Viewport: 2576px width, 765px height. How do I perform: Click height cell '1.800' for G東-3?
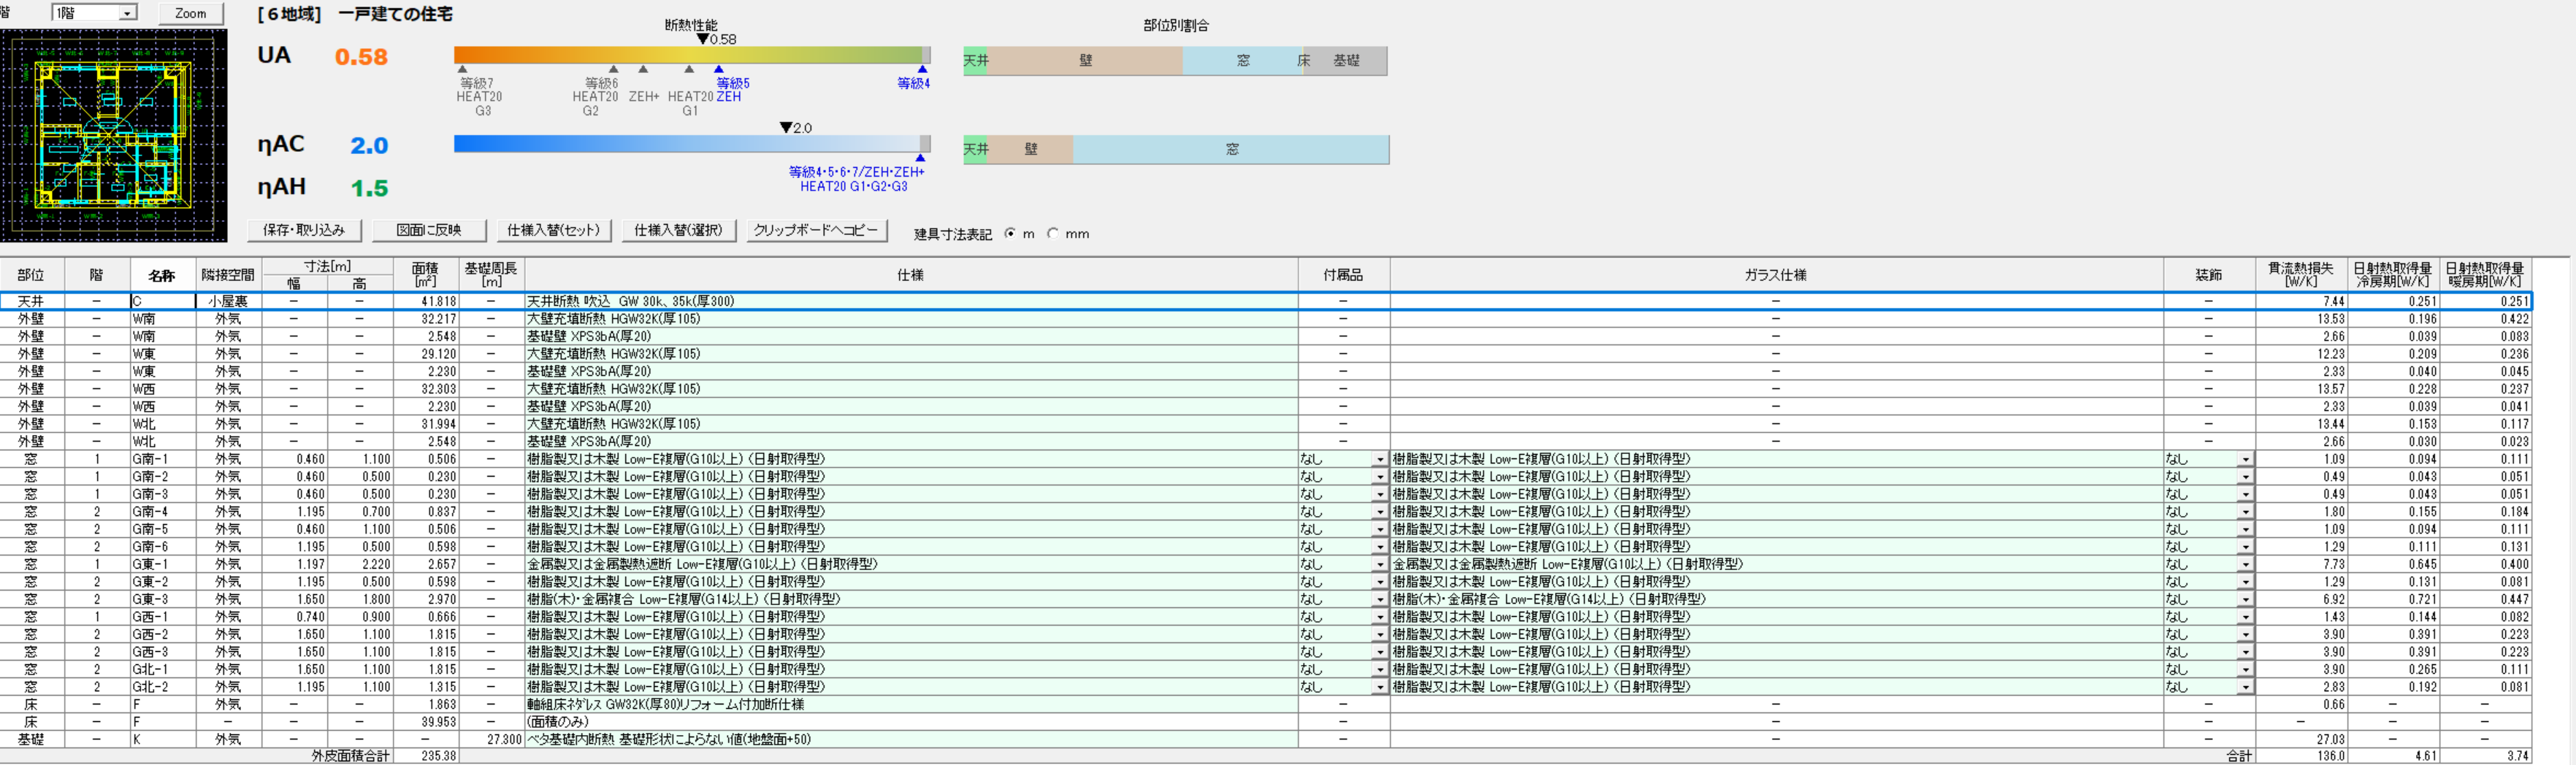pos(360,599)
